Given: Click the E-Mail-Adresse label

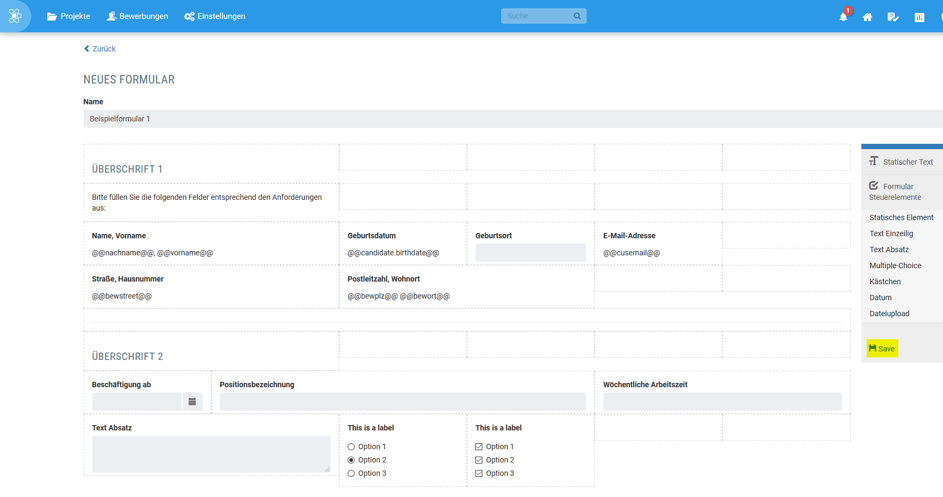Looking at the screenshot, I should click(629, 236).
